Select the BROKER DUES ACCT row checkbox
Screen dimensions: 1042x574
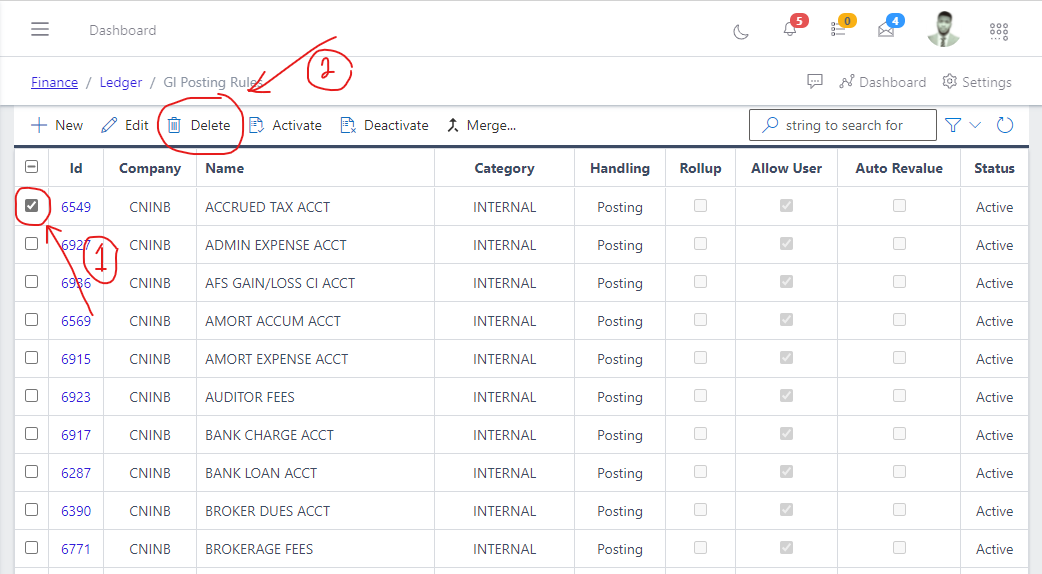[x=31, y=510]
